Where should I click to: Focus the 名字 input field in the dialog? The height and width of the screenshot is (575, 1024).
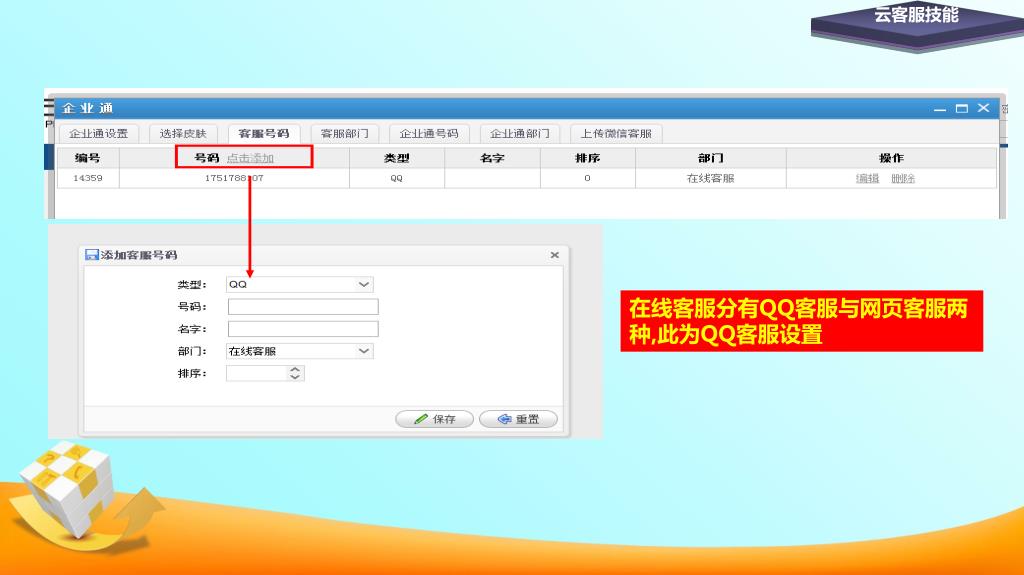pyautogui.click(x=303, y=329)
